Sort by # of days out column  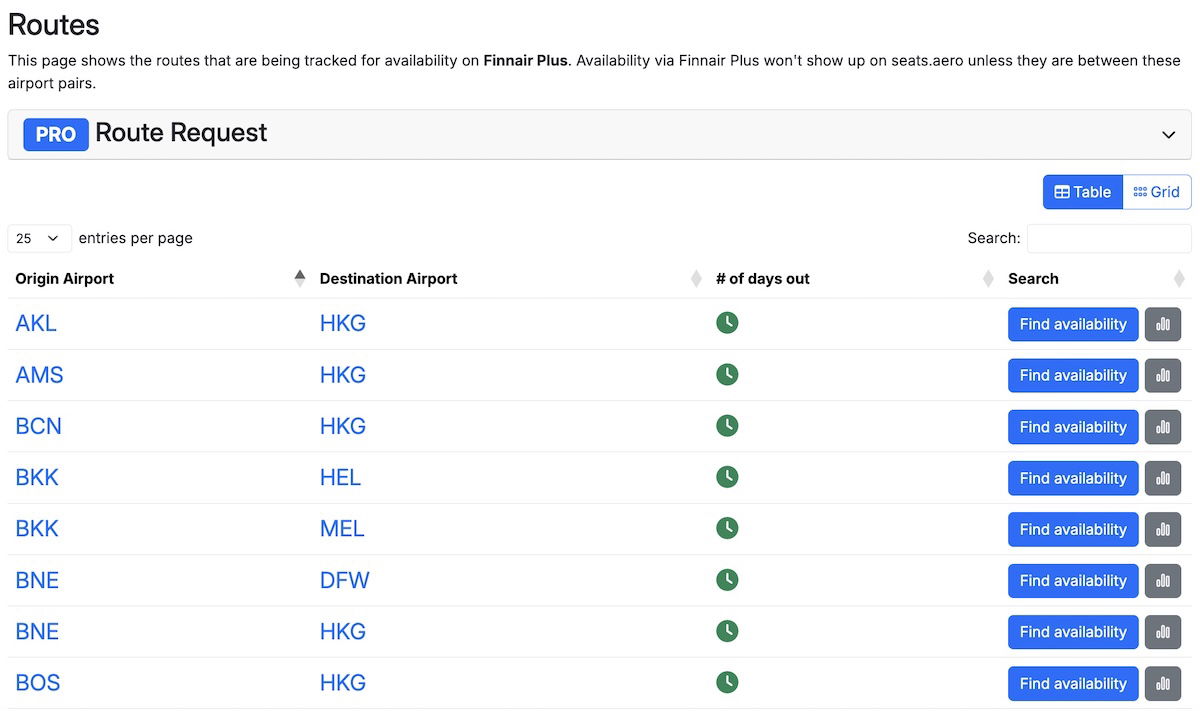(762, 279)
